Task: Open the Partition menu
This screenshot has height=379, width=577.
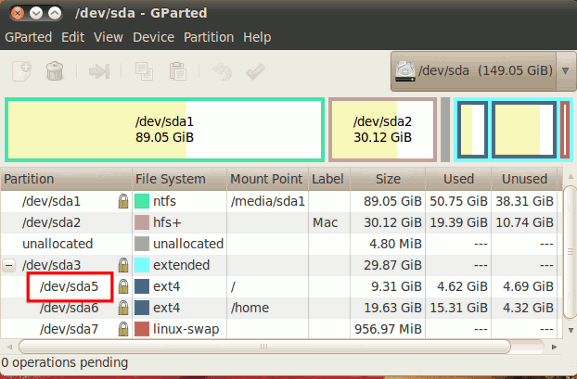Action: [209, 37]
